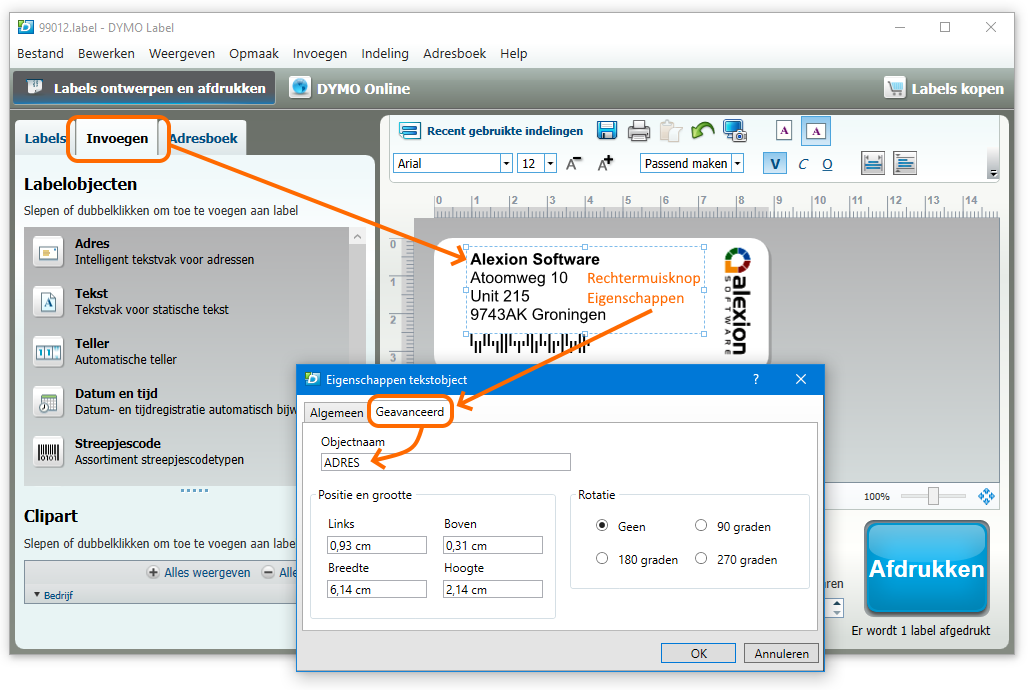Collapse the Bedrijf clipart category

click(37, 595)
